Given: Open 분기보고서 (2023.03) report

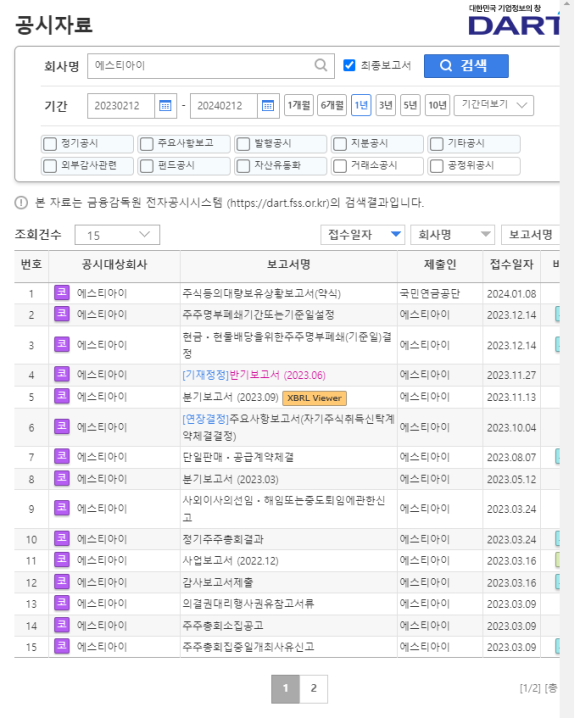Looking at the screenshot, I should (x=230, y=479).
